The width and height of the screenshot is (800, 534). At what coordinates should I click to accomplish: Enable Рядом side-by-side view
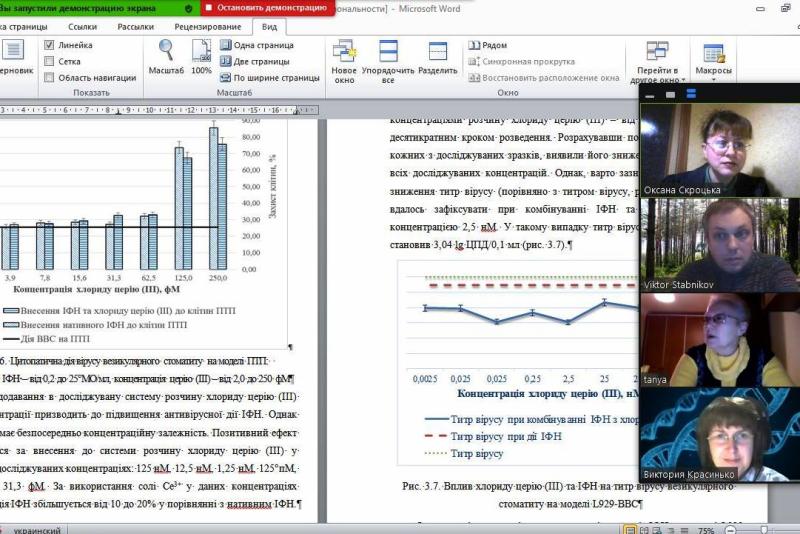[x=488, y=45]
